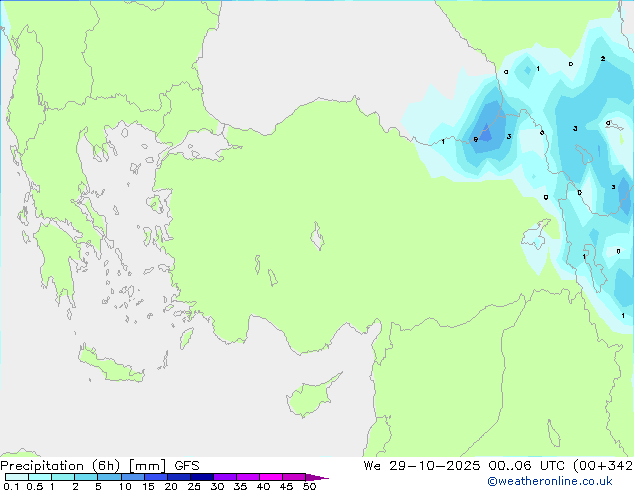Click the '10' legend scale label

[125, 486]
